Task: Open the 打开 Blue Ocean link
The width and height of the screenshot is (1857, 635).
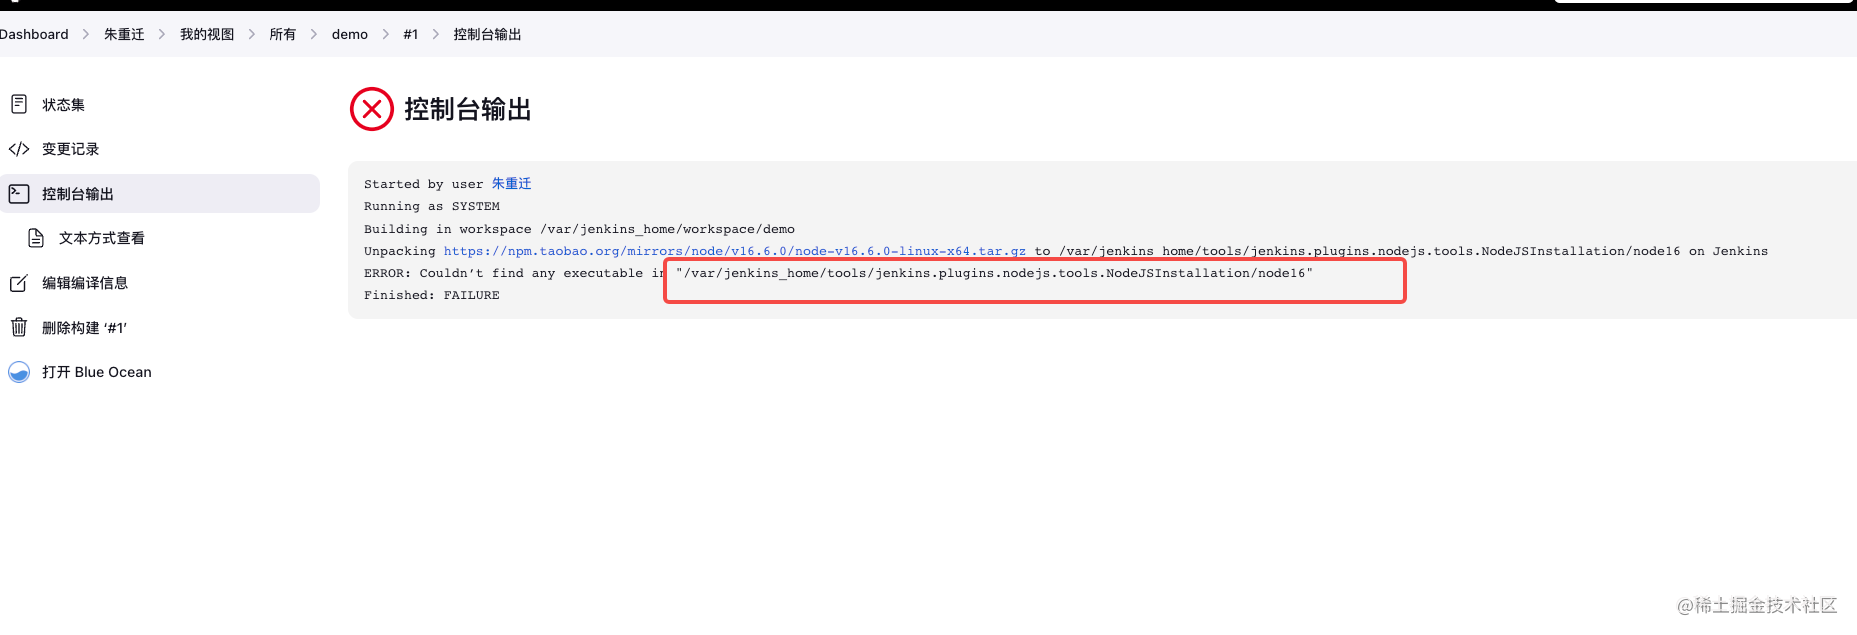Action: (96, 372)
